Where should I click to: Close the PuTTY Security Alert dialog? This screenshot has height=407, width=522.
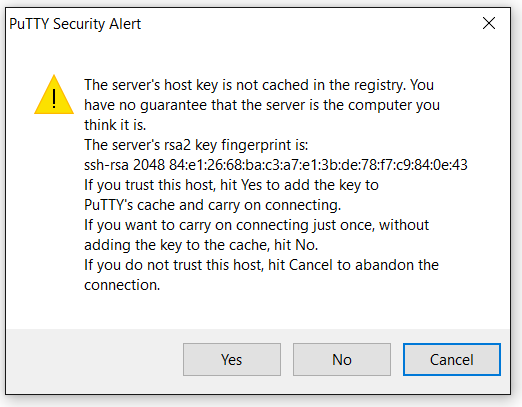click(x=489, y=23)
